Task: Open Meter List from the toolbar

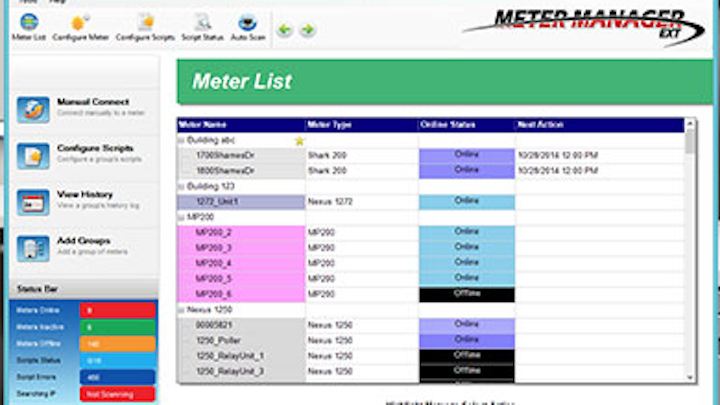Action: 29,28
